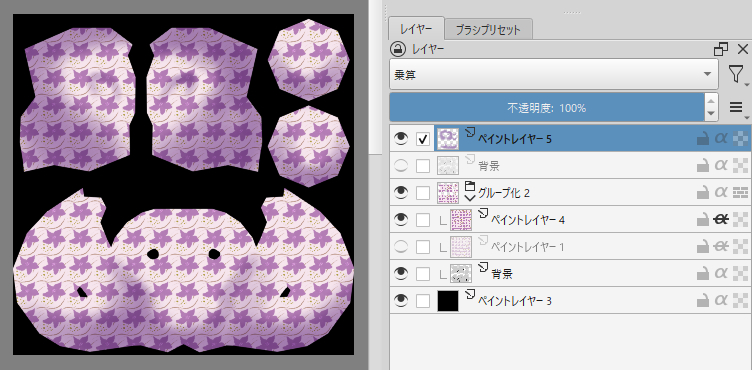The image size is (752, 370).
Task: Increase opacity with the up stepper arrow
Action: tap(710, 101)
